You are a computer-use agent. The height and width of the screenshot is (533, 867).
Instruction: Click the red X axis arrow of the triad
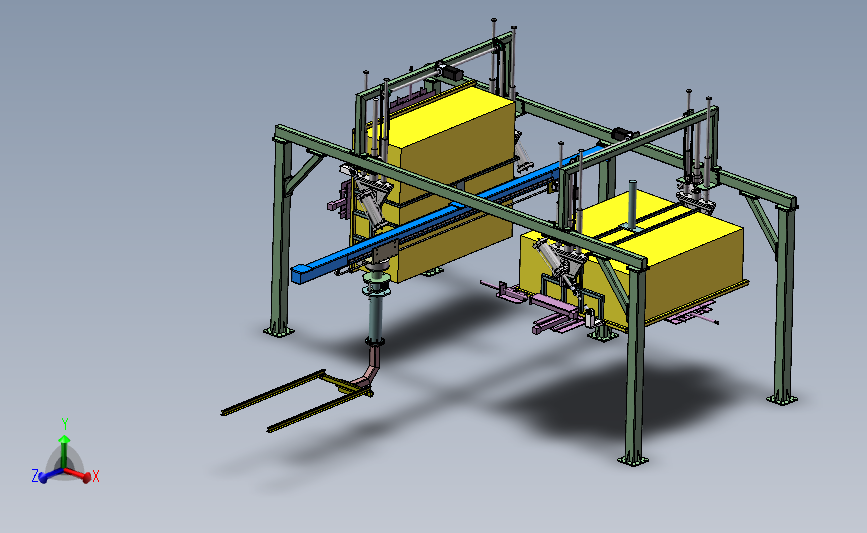click(78, 474)
